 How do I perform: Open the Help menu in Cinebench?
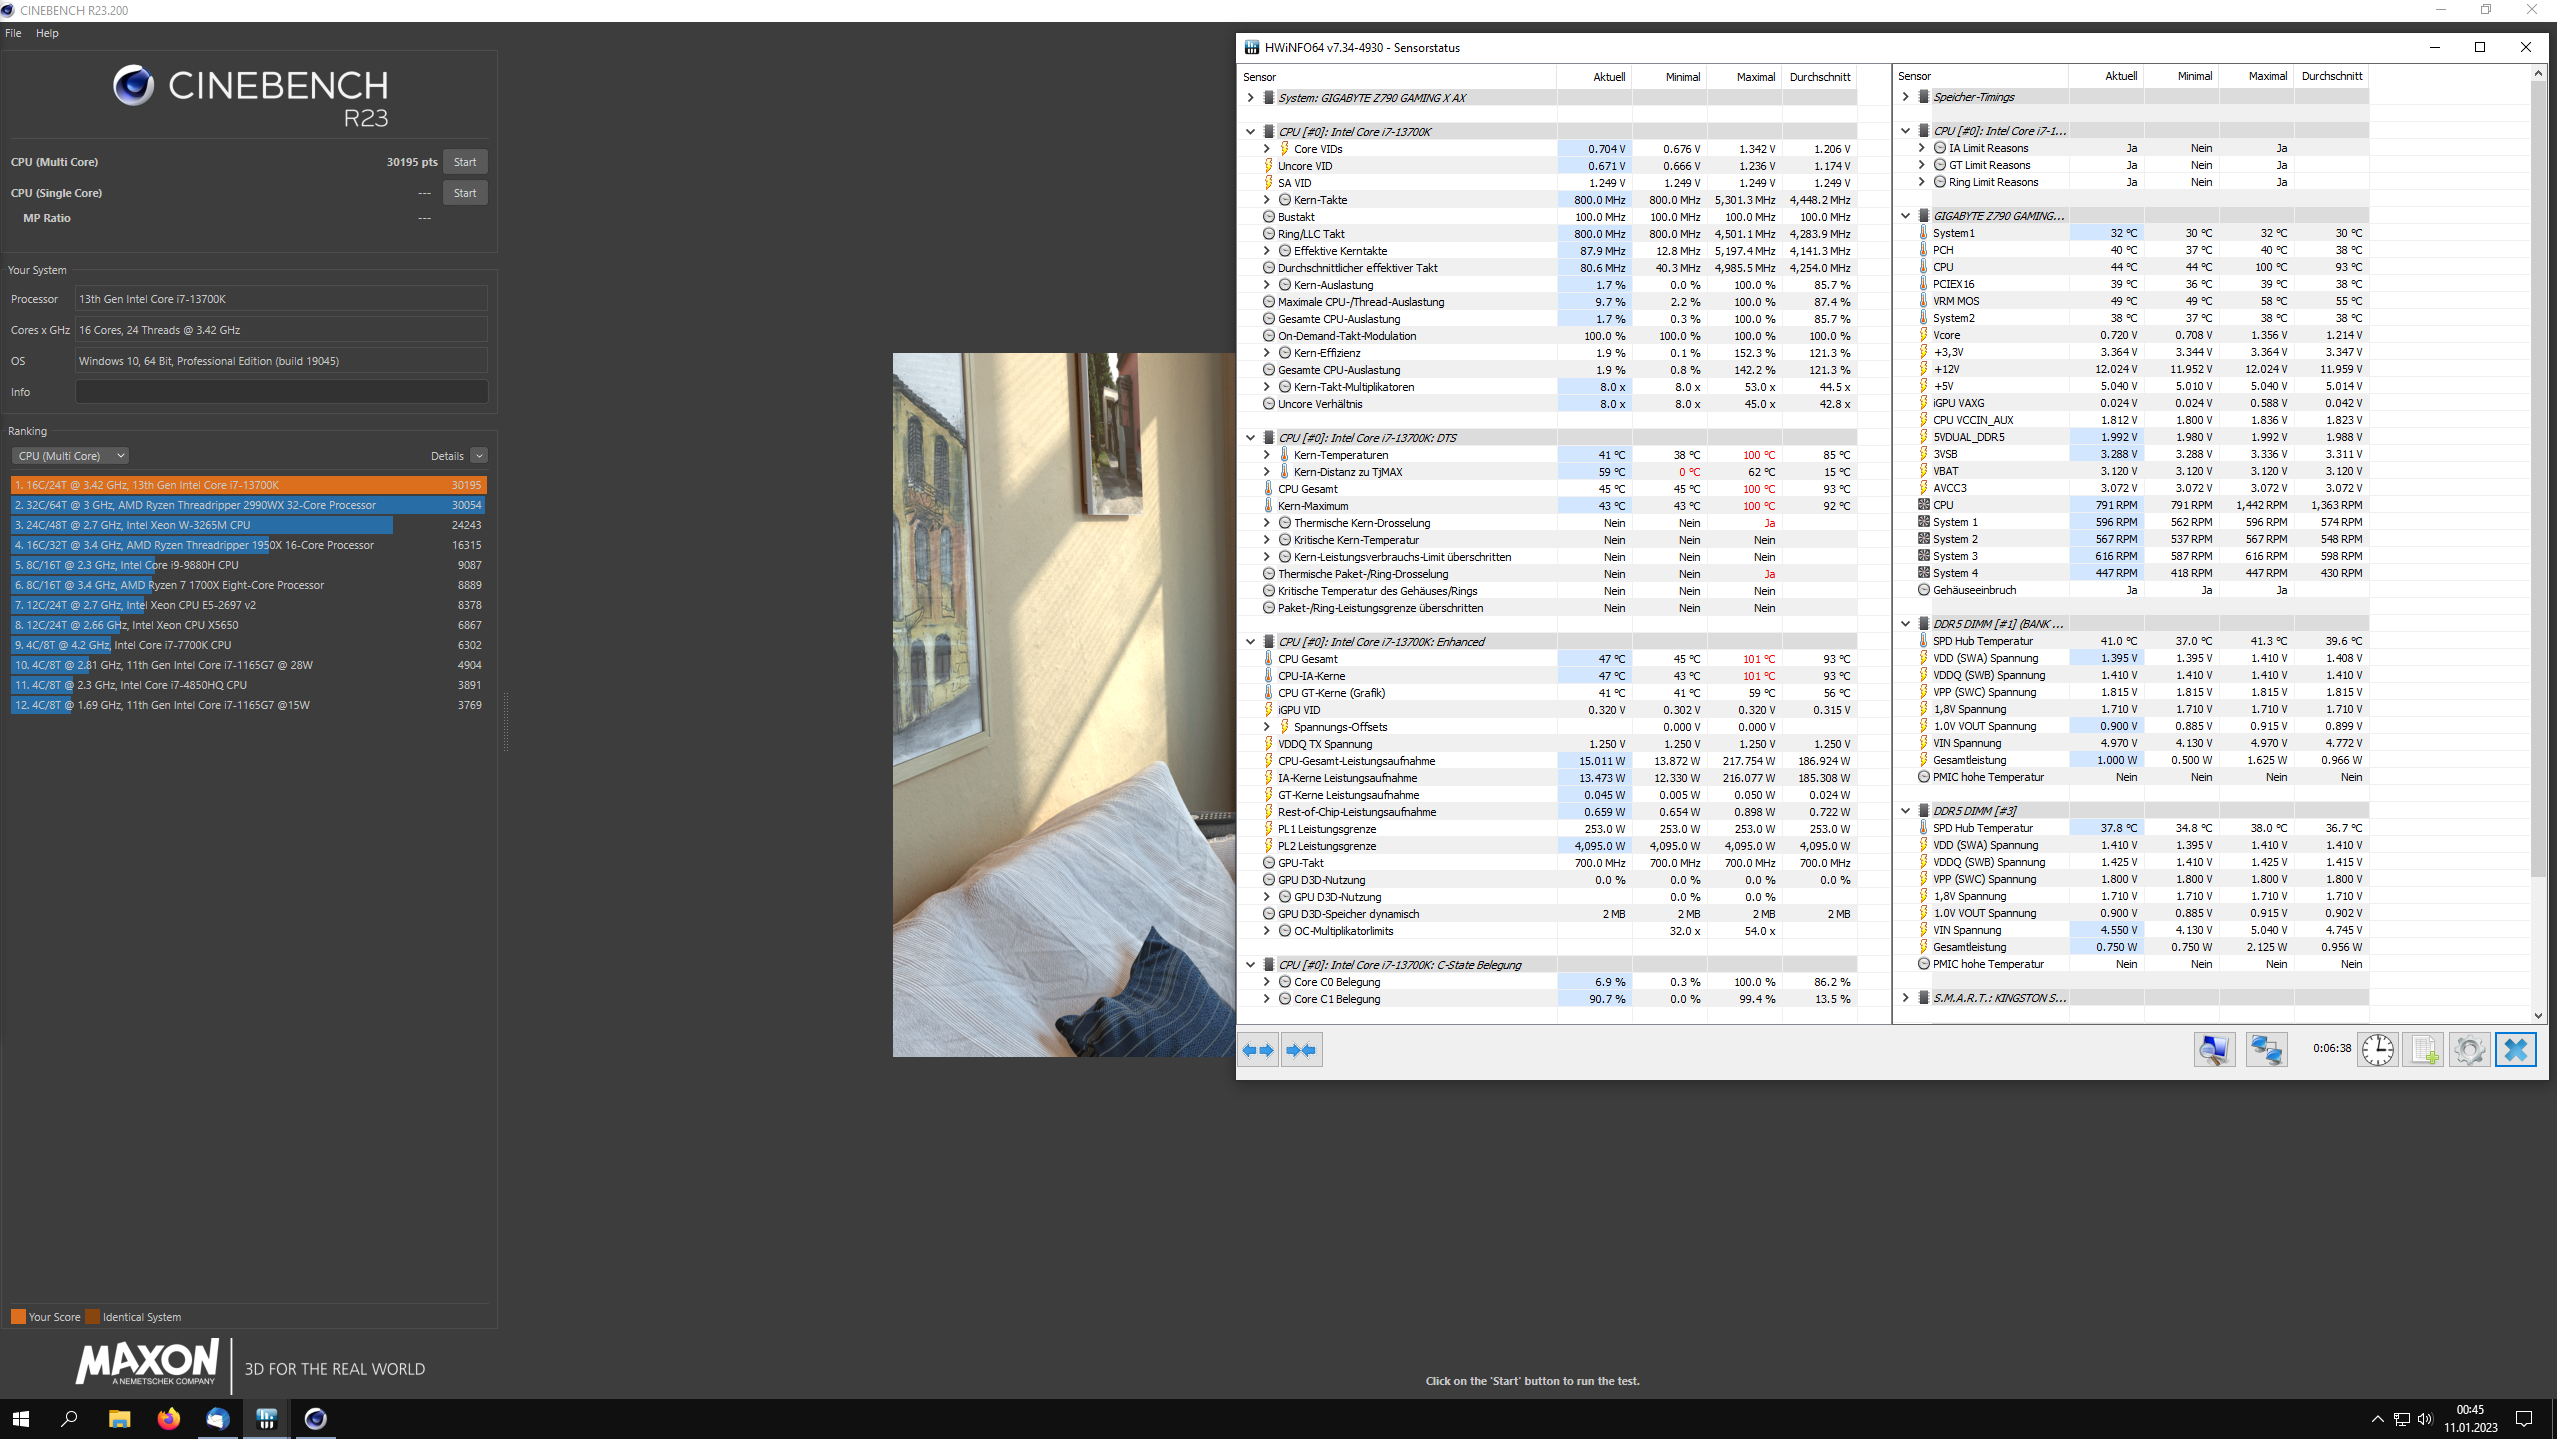[x=47, y=33]
